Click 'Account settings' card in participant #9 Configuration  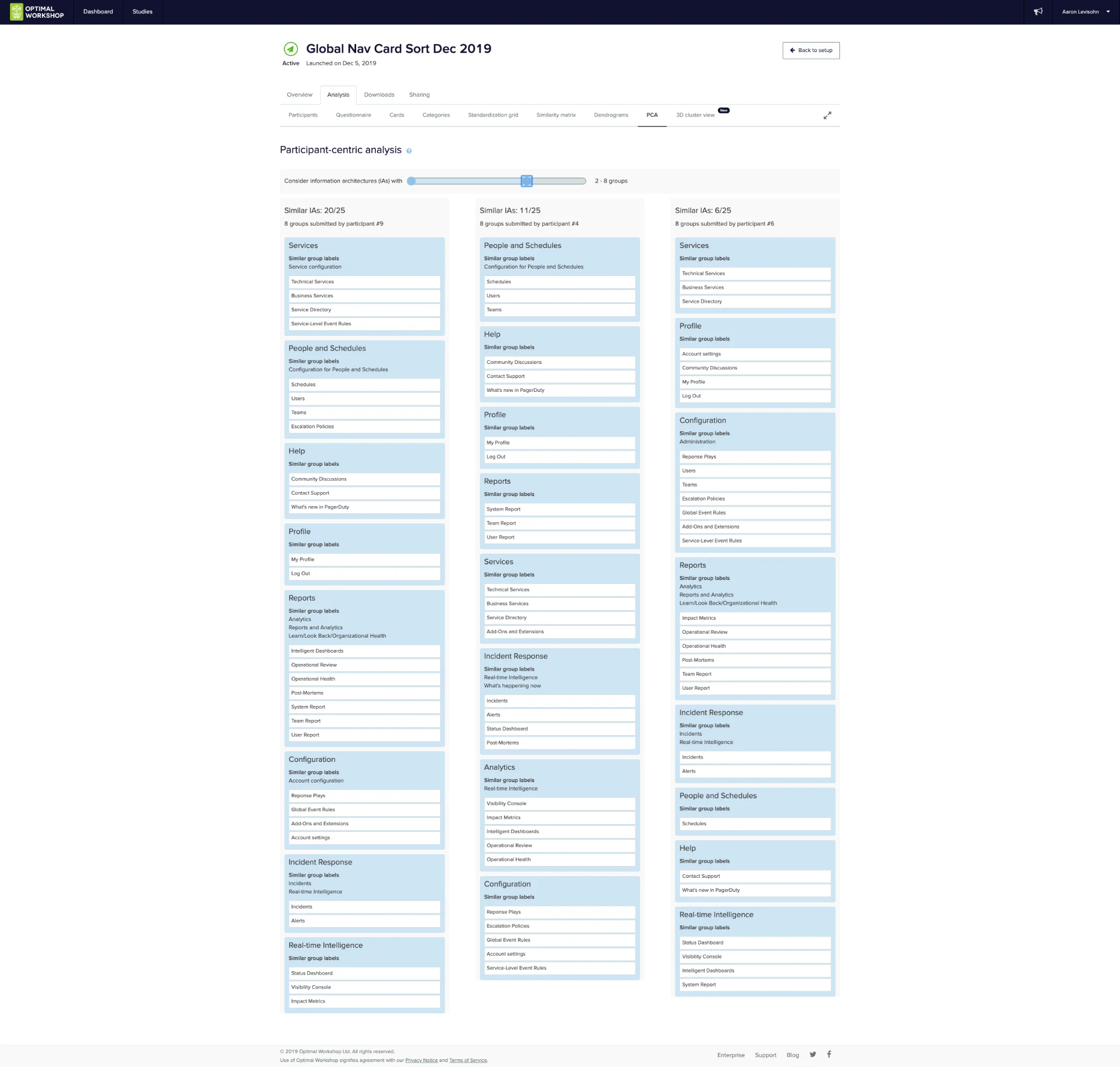(364, 838)
